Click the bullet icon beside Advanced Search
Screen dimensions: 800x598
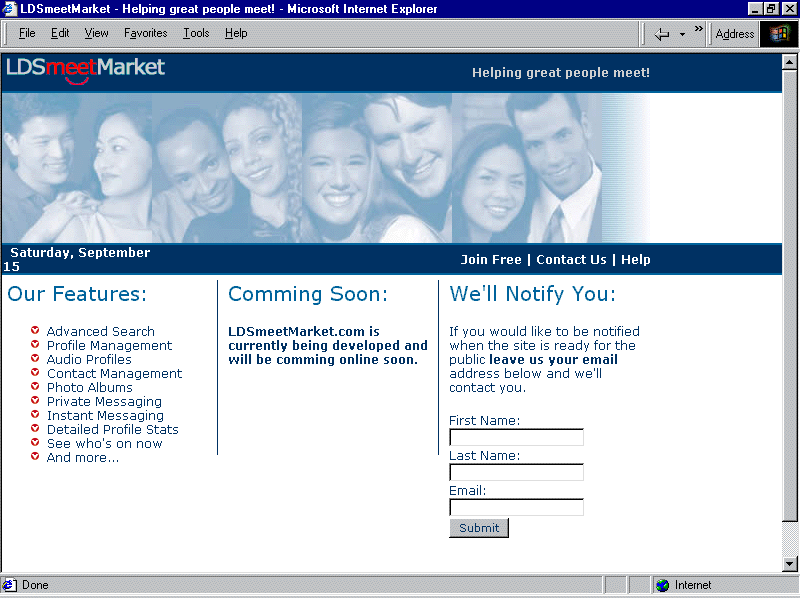coord(35,330)
